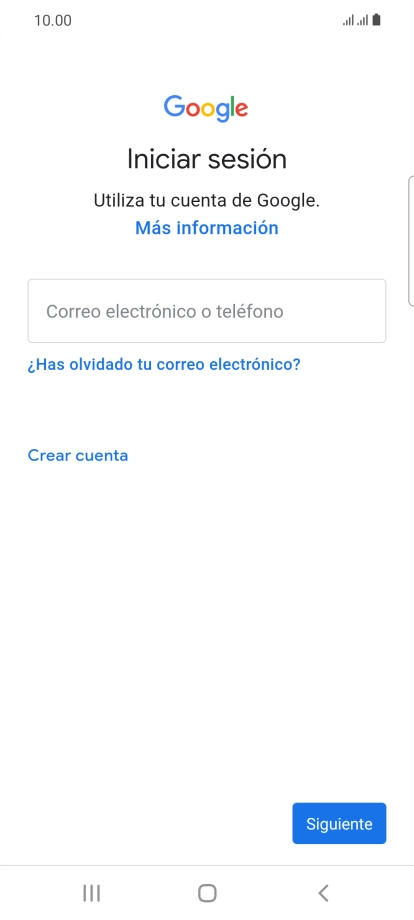
Task: Choose Crear cuenta to make an account
Action: coord(78,455)
